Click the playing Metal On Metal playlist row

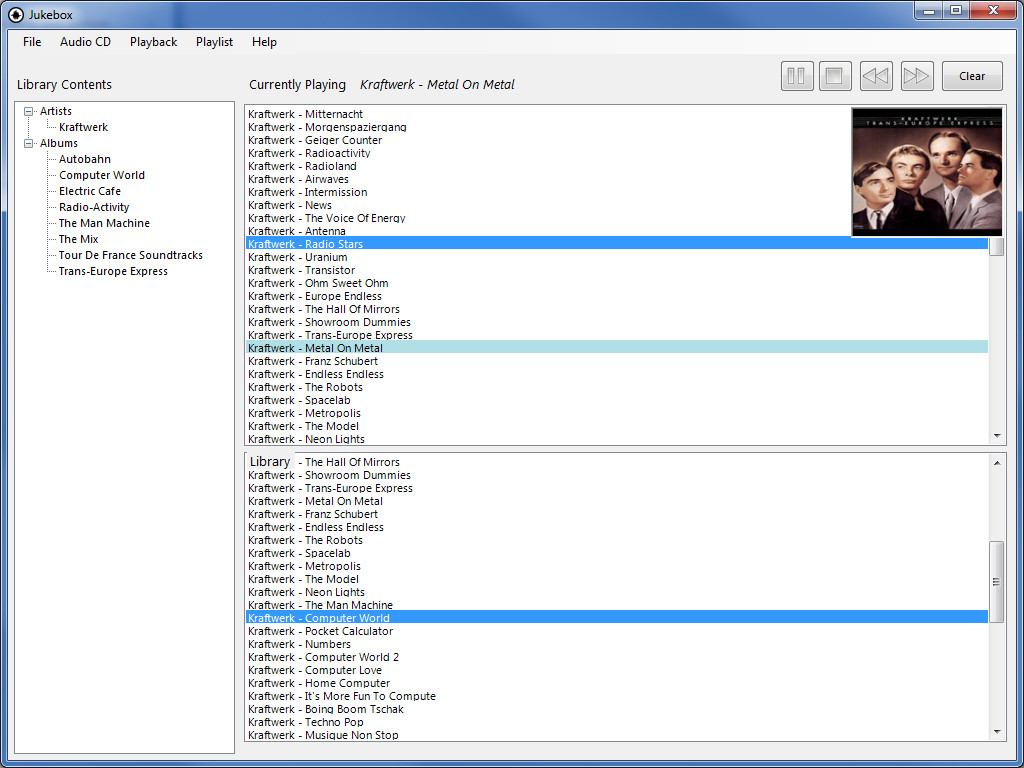pos(616,347)
